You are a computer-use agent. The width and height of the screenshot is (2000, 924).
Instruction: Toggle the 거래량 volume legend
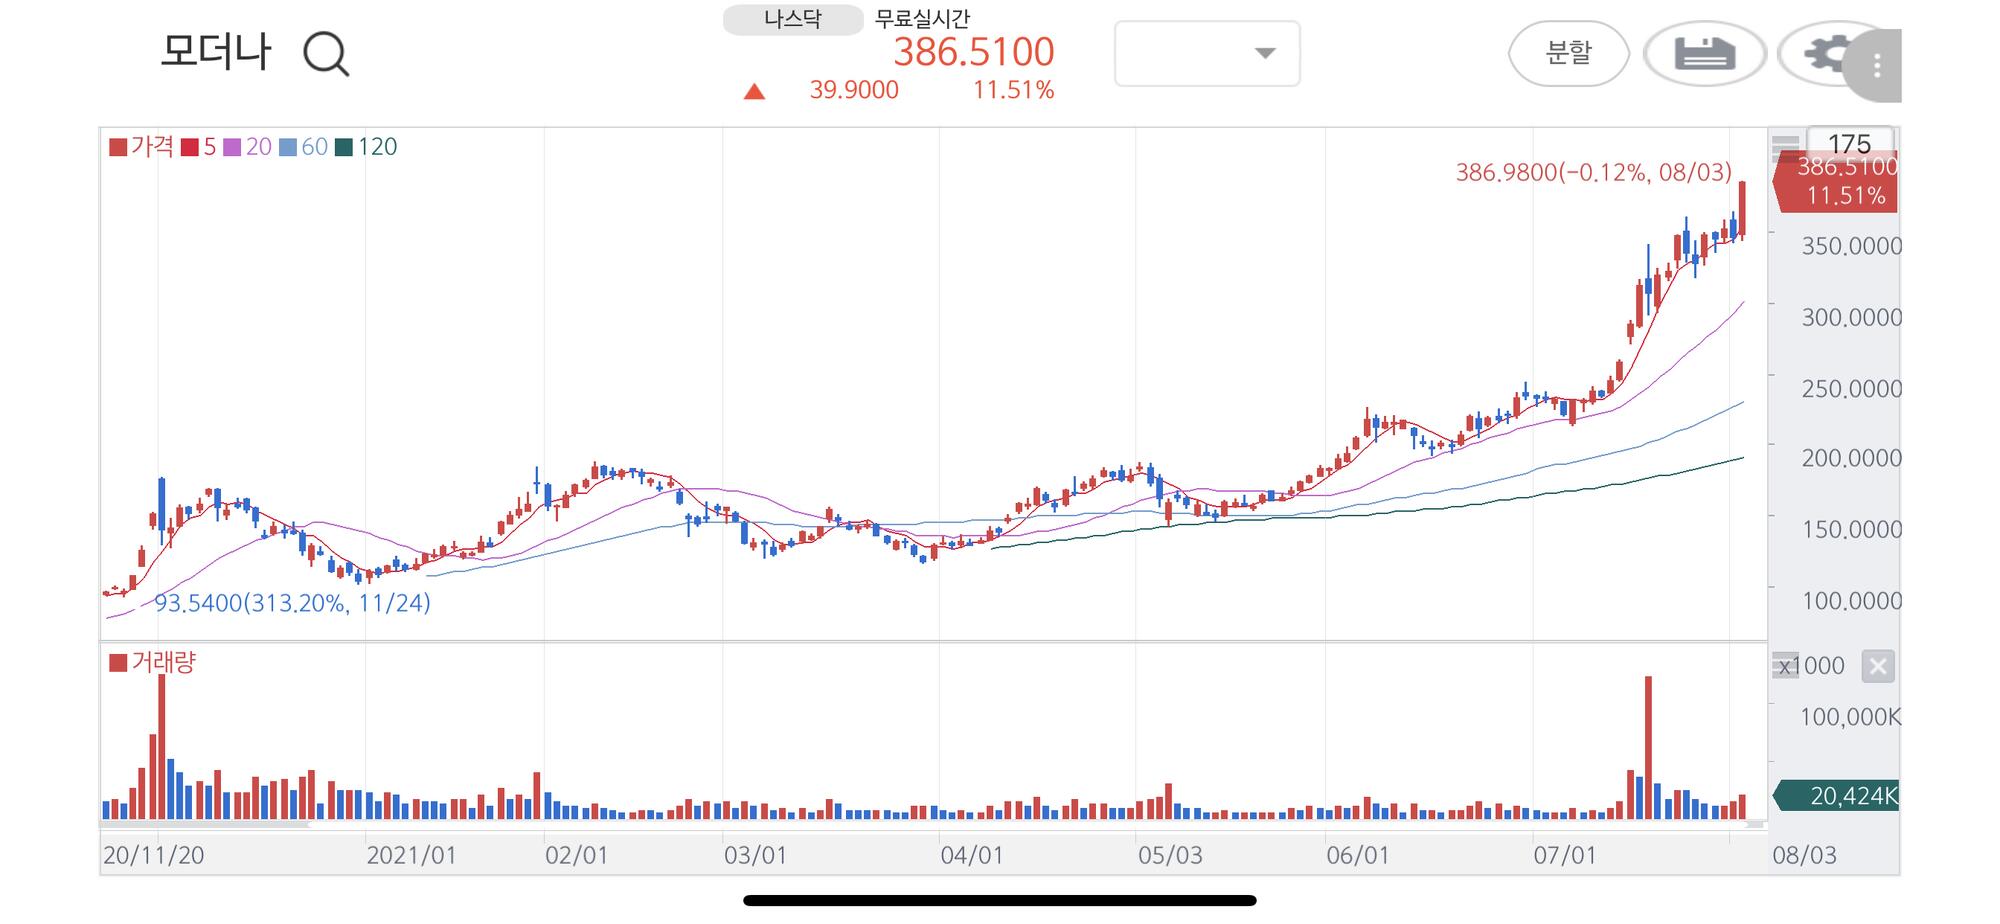[x=153, y=662]
